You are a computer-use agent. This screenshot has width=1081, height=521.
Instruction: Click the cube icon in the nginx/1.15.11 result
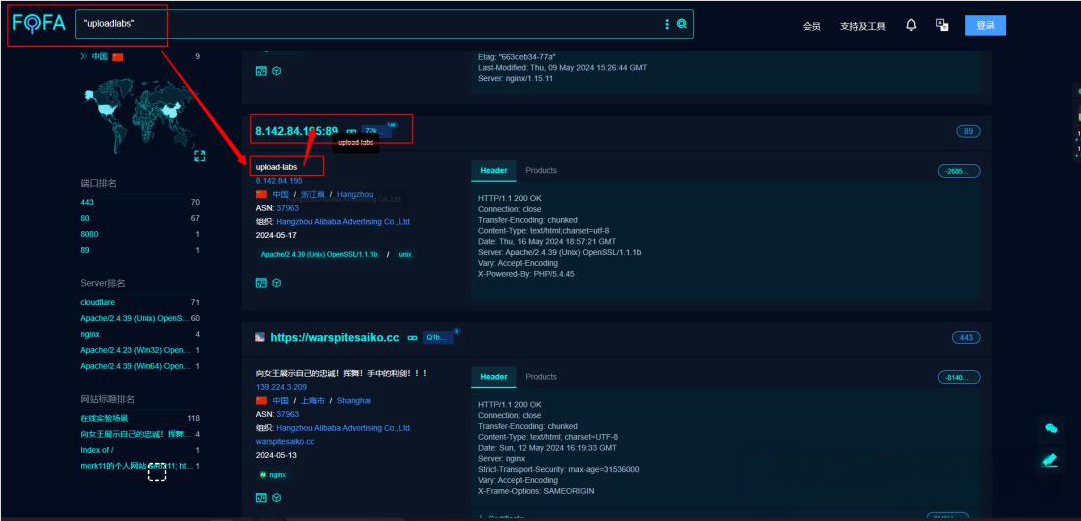[x=276, y=71]
